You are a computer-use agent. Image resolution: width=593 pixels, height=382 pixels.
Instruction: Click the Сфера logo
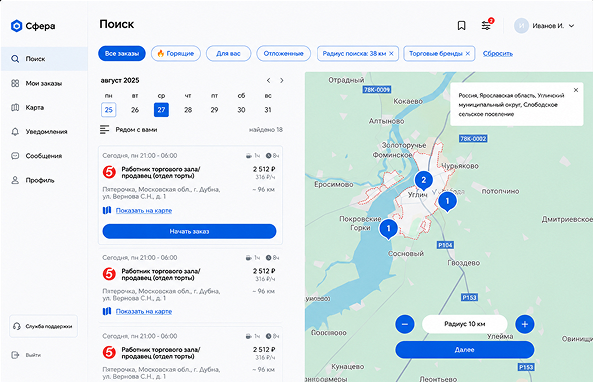(x=33, y=26)
